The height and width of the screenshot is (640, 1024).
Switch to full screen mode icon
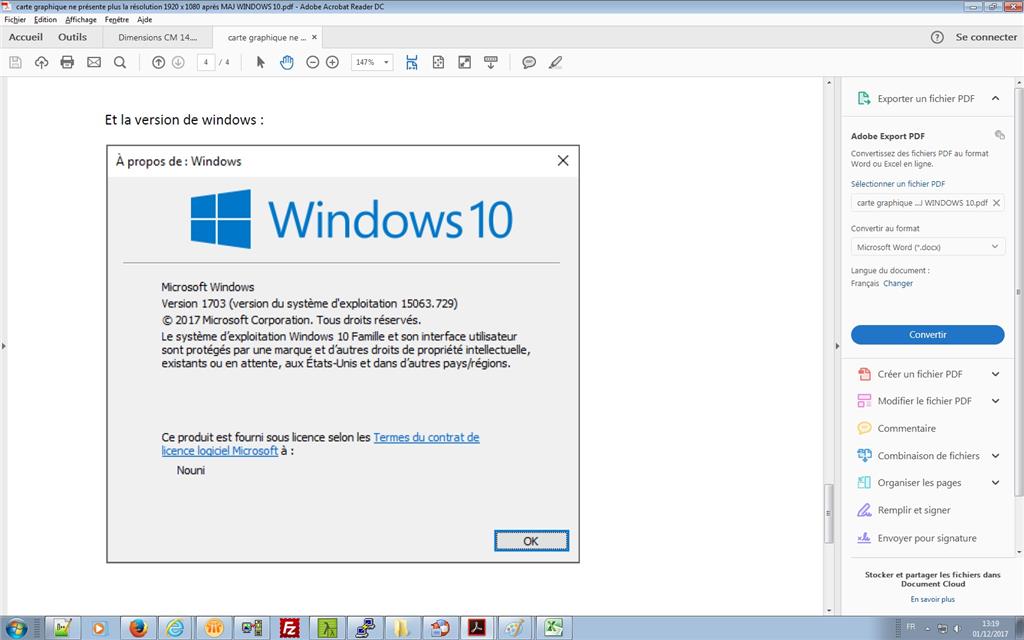(464, 63)
